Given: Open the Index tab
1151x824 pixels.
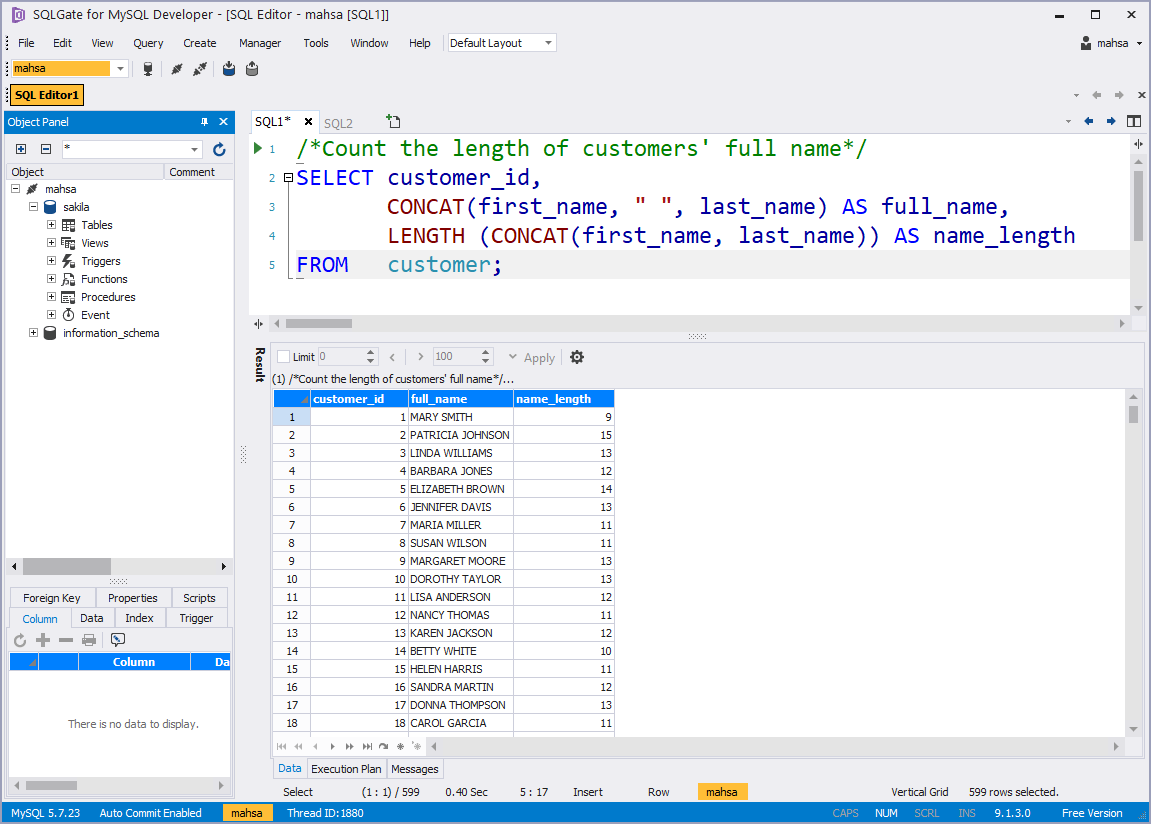Looking at the screenshot, I should pyautogui.click(x=139, y=618).
